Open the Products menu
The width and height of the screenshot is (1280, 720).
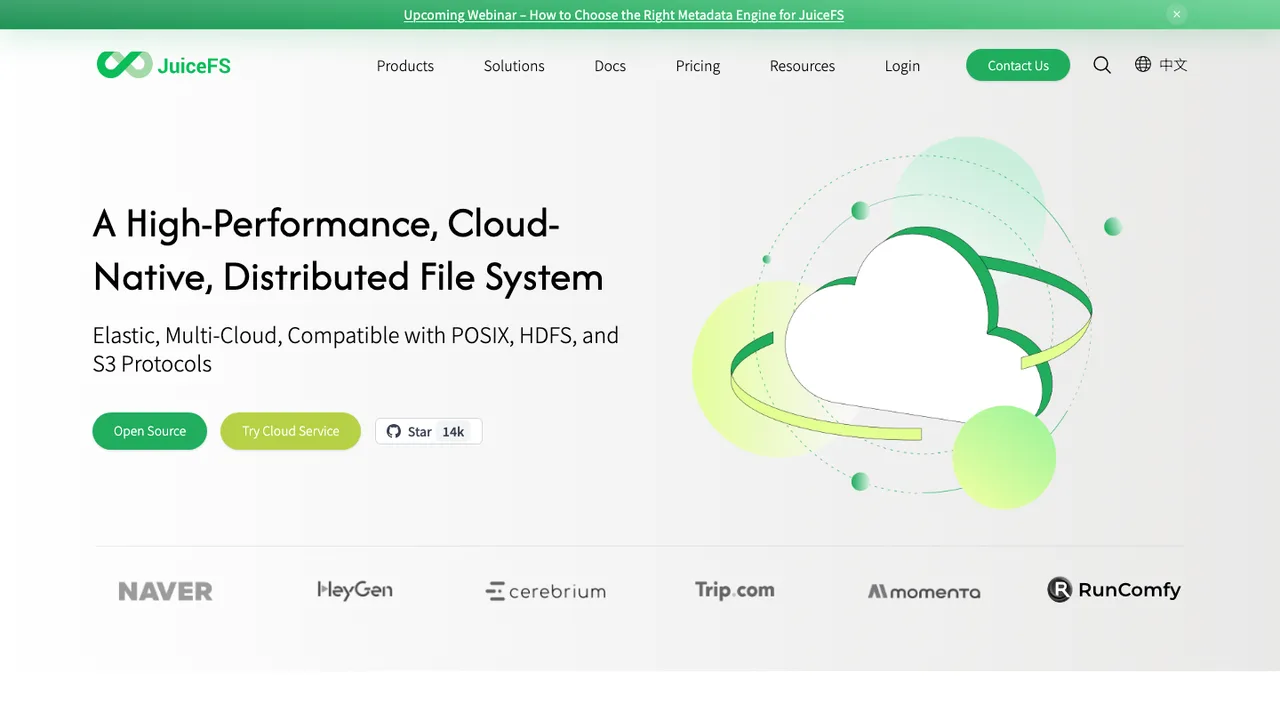(x=405, y=66)
